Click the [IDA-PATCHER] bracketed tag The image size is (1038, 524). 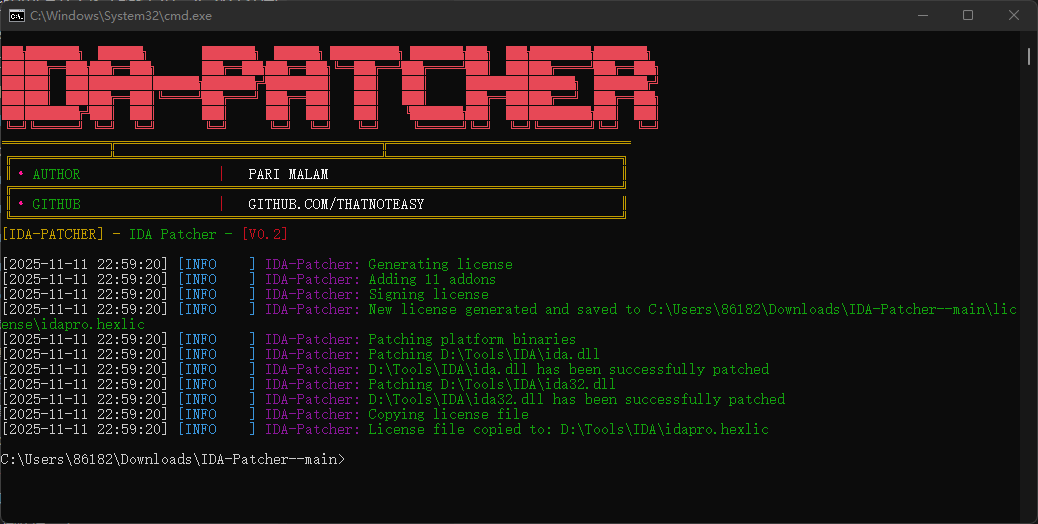tap(52, 234)
